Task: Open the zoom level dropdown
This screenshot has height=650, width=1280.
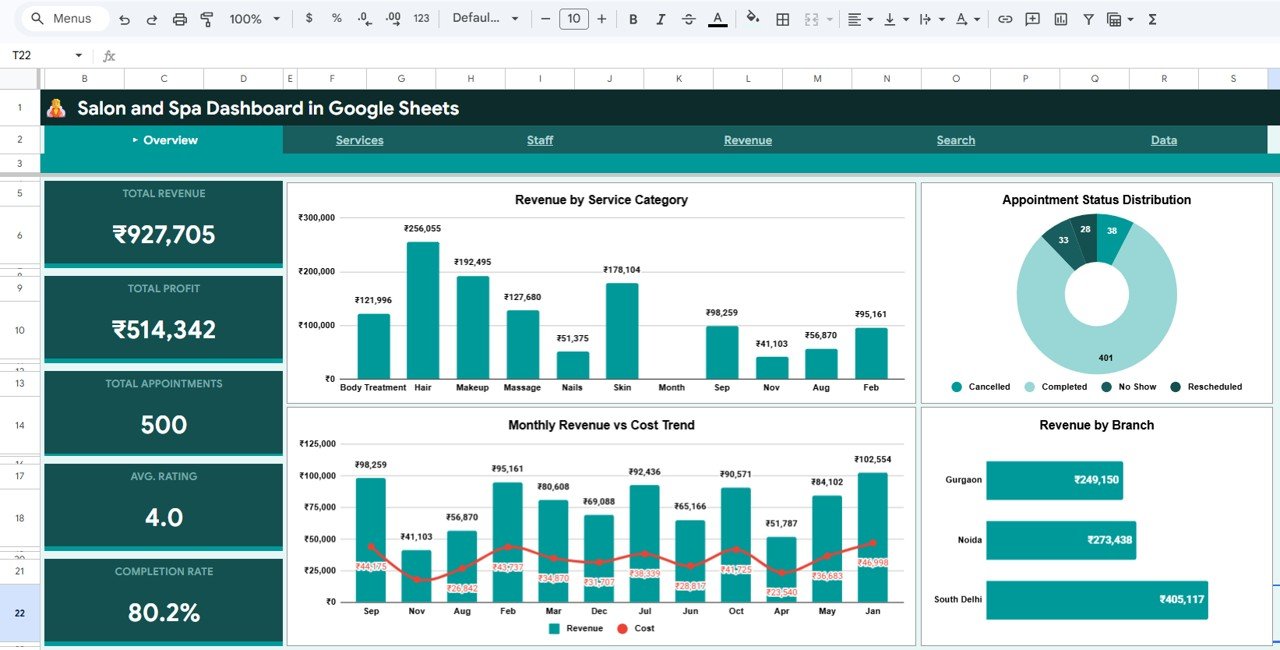Action: click(x=254, y=18)
